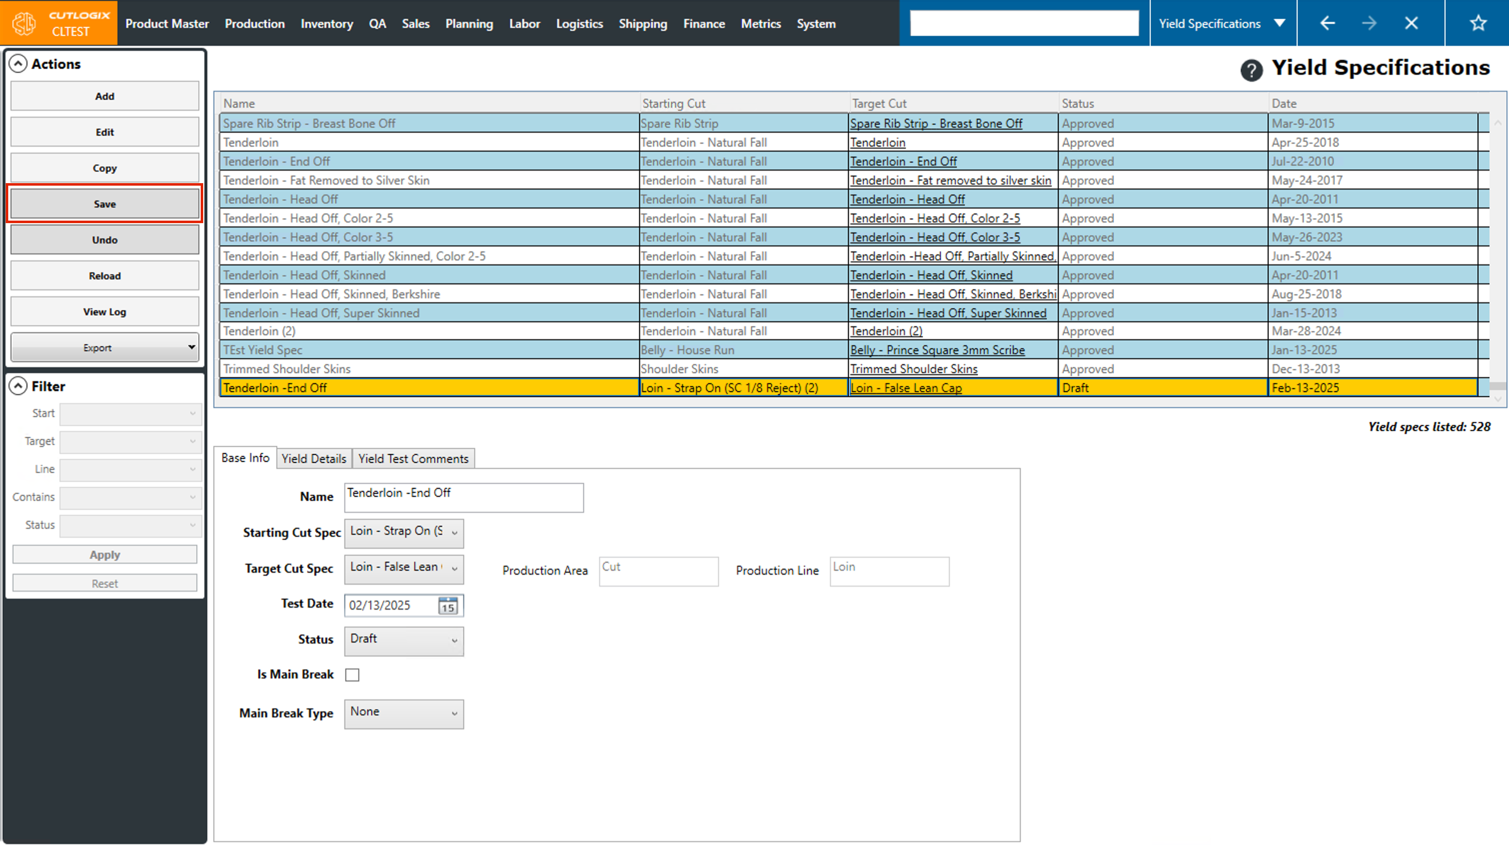This screenshot has width=1509, height=845.
Task: Click the Name text field
Action: coord(463,497)
